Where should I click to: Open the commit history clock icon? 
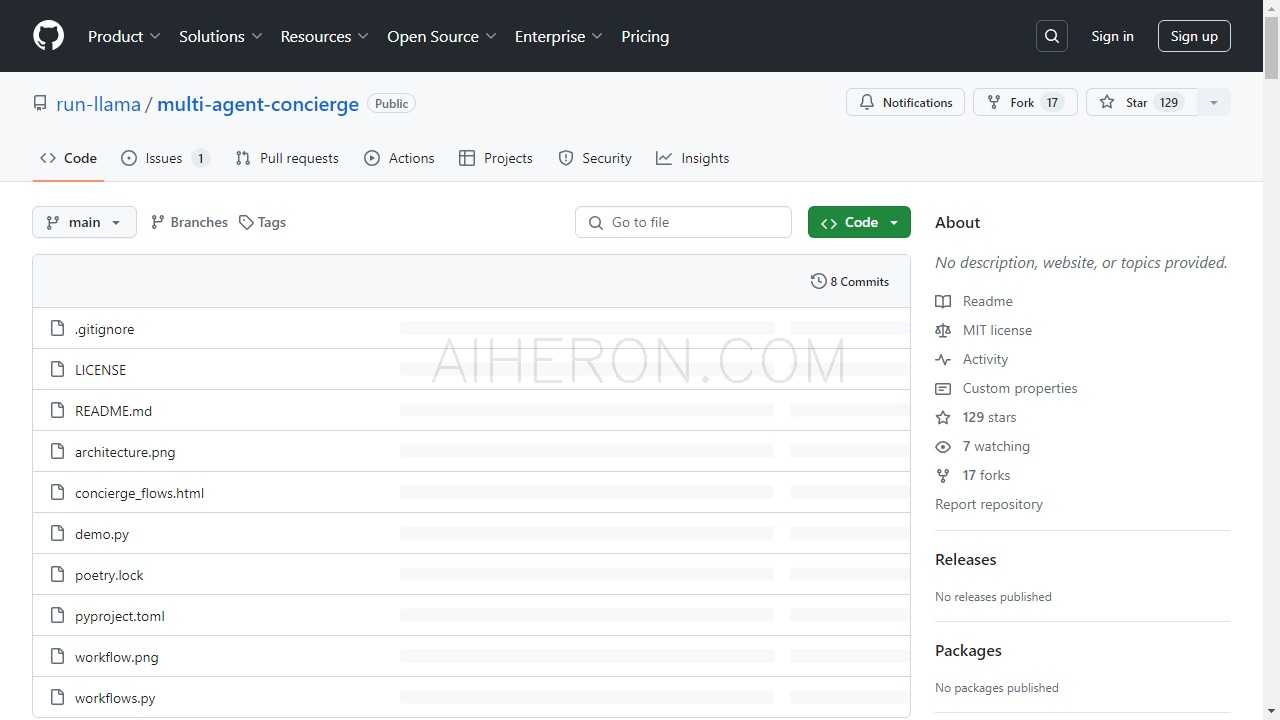pos(819,281)
